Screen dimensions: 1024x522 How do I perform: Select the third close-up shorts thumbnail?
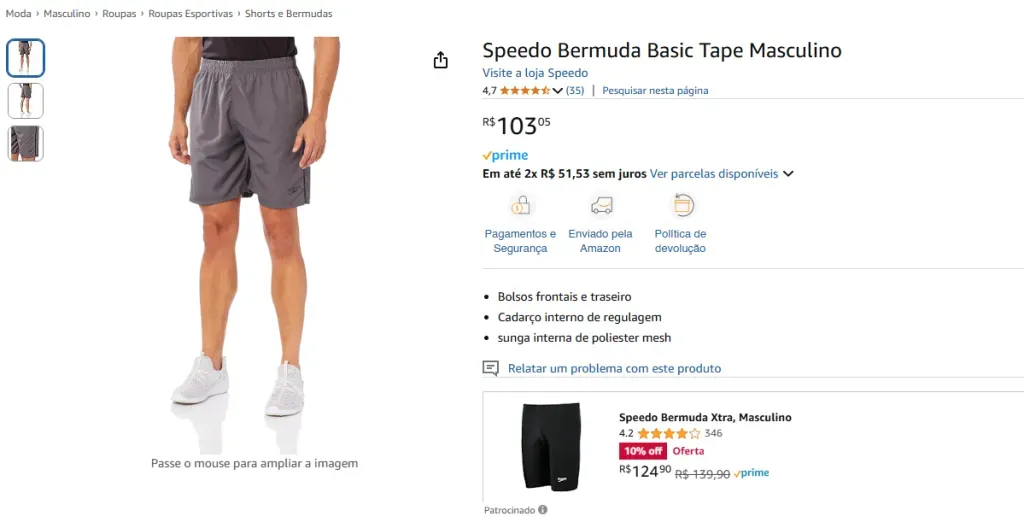26,143
